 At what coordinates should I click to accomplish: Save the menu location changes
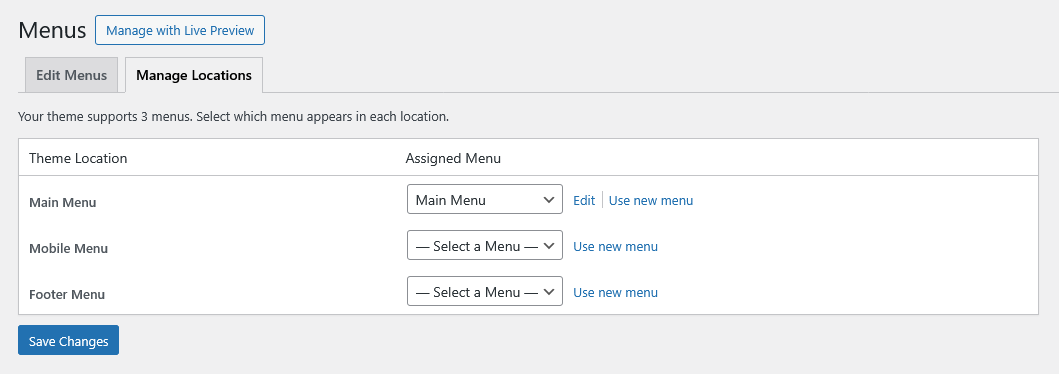(68, 340)
